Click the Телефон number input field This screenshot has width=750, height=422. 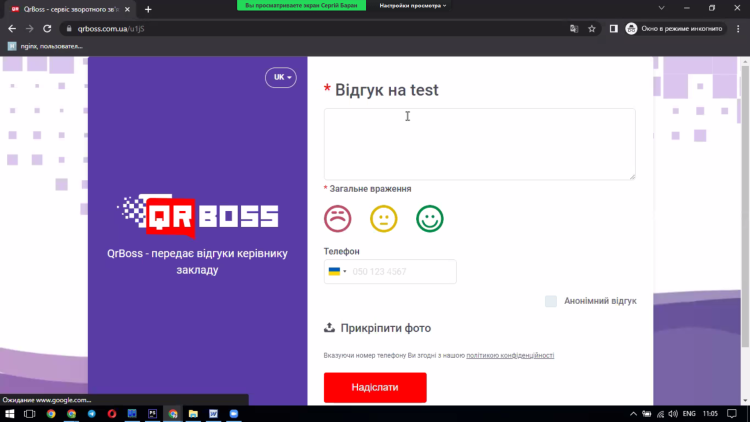402,272
